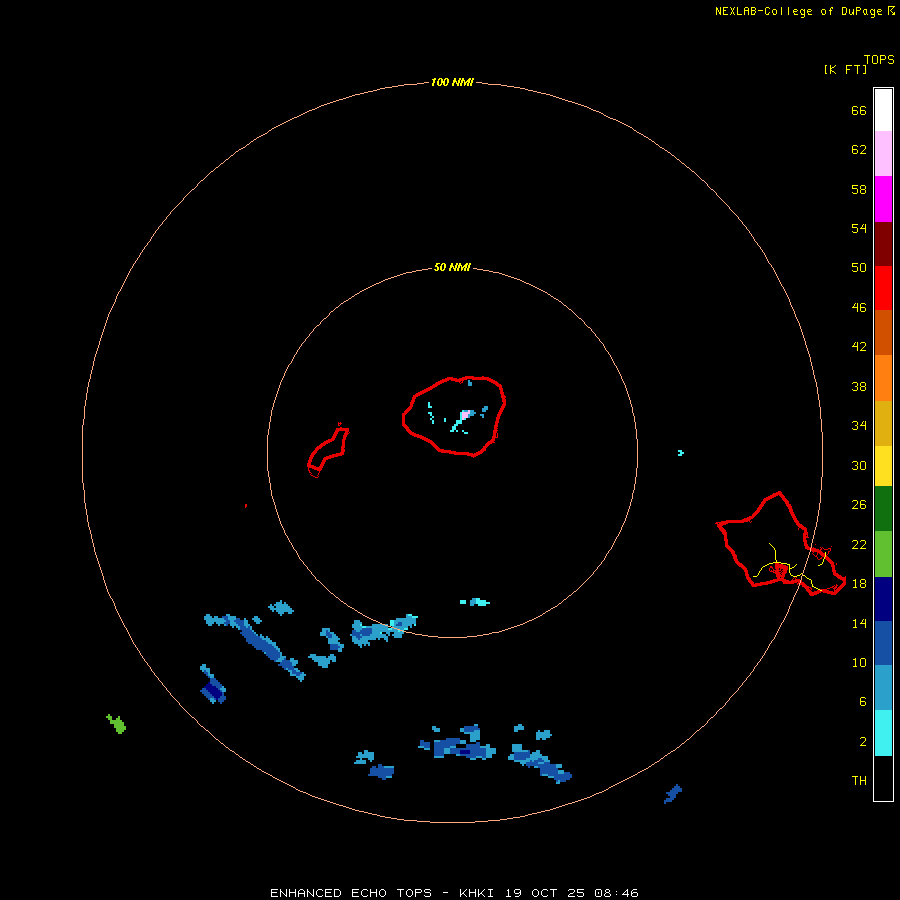This screenshot has width=900, height=900.
Task: Click legend value 2
Action: click(863, 742)
